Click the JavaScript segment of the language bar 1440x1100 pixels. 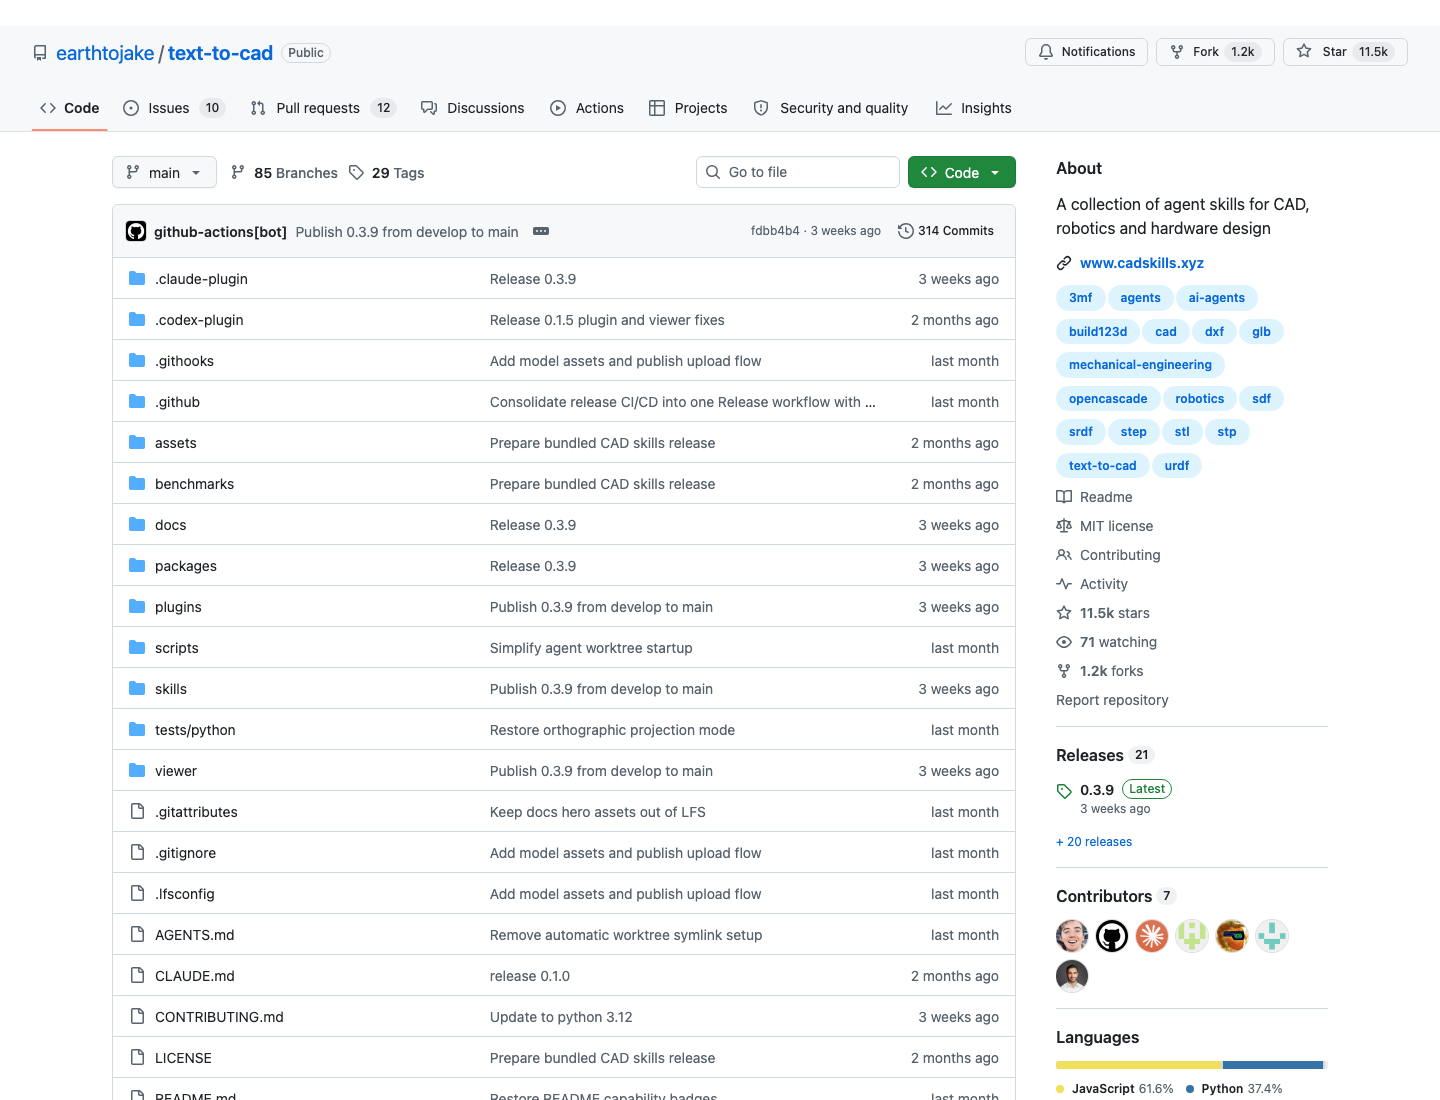(x=1139, y=1065)
